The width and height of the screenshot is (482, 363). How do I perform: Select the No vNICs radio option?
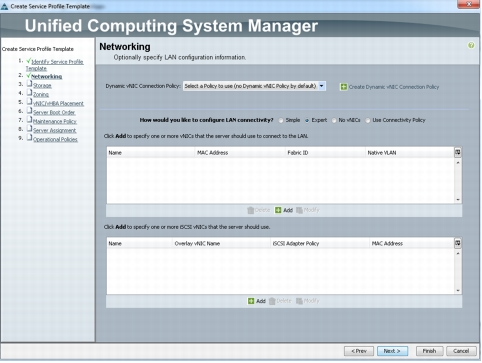(x=334, y=120)
